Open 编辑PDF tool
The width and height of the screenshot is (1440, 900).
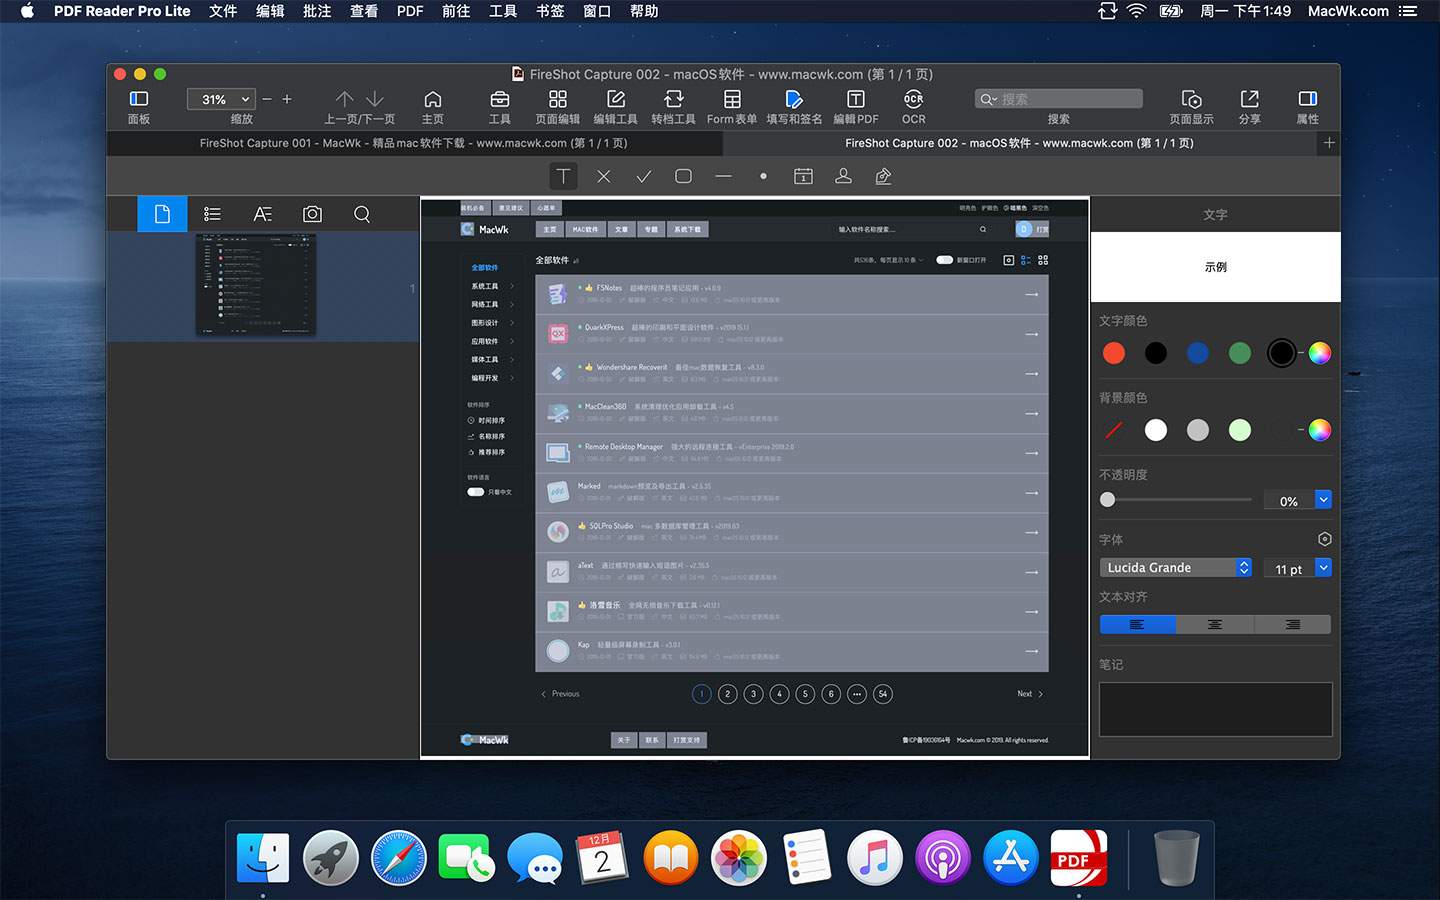point(856,99)
